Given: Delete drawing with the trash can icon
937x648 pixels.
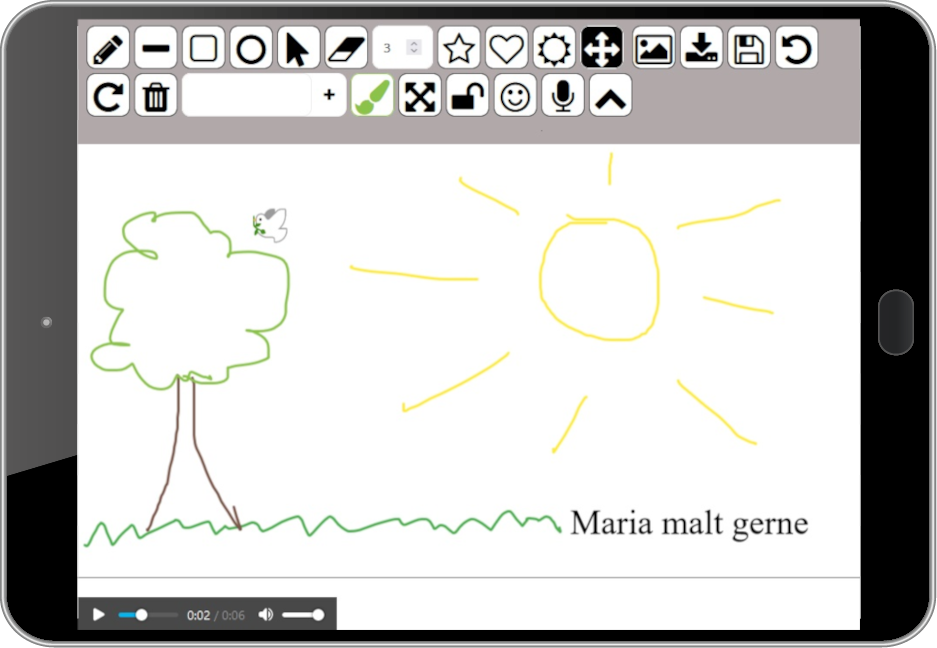Looking at the screenshot, I should (x=156, y=96).
